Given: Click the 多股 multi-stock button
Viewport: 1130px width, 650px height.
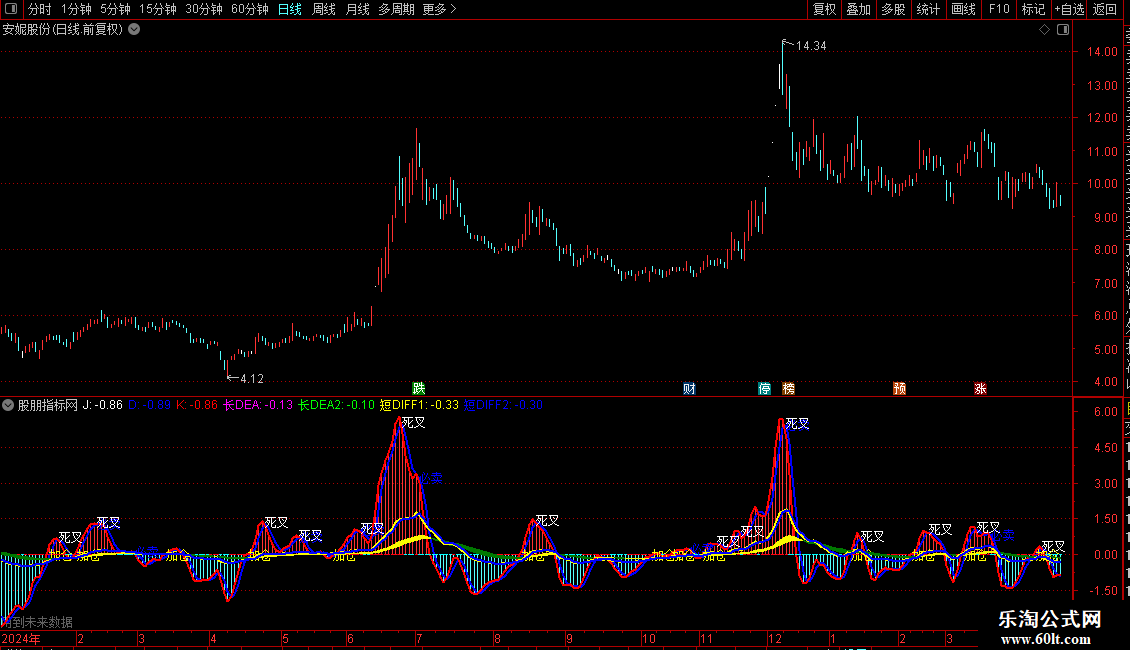Looking at the screenshot, I should 894,9.
